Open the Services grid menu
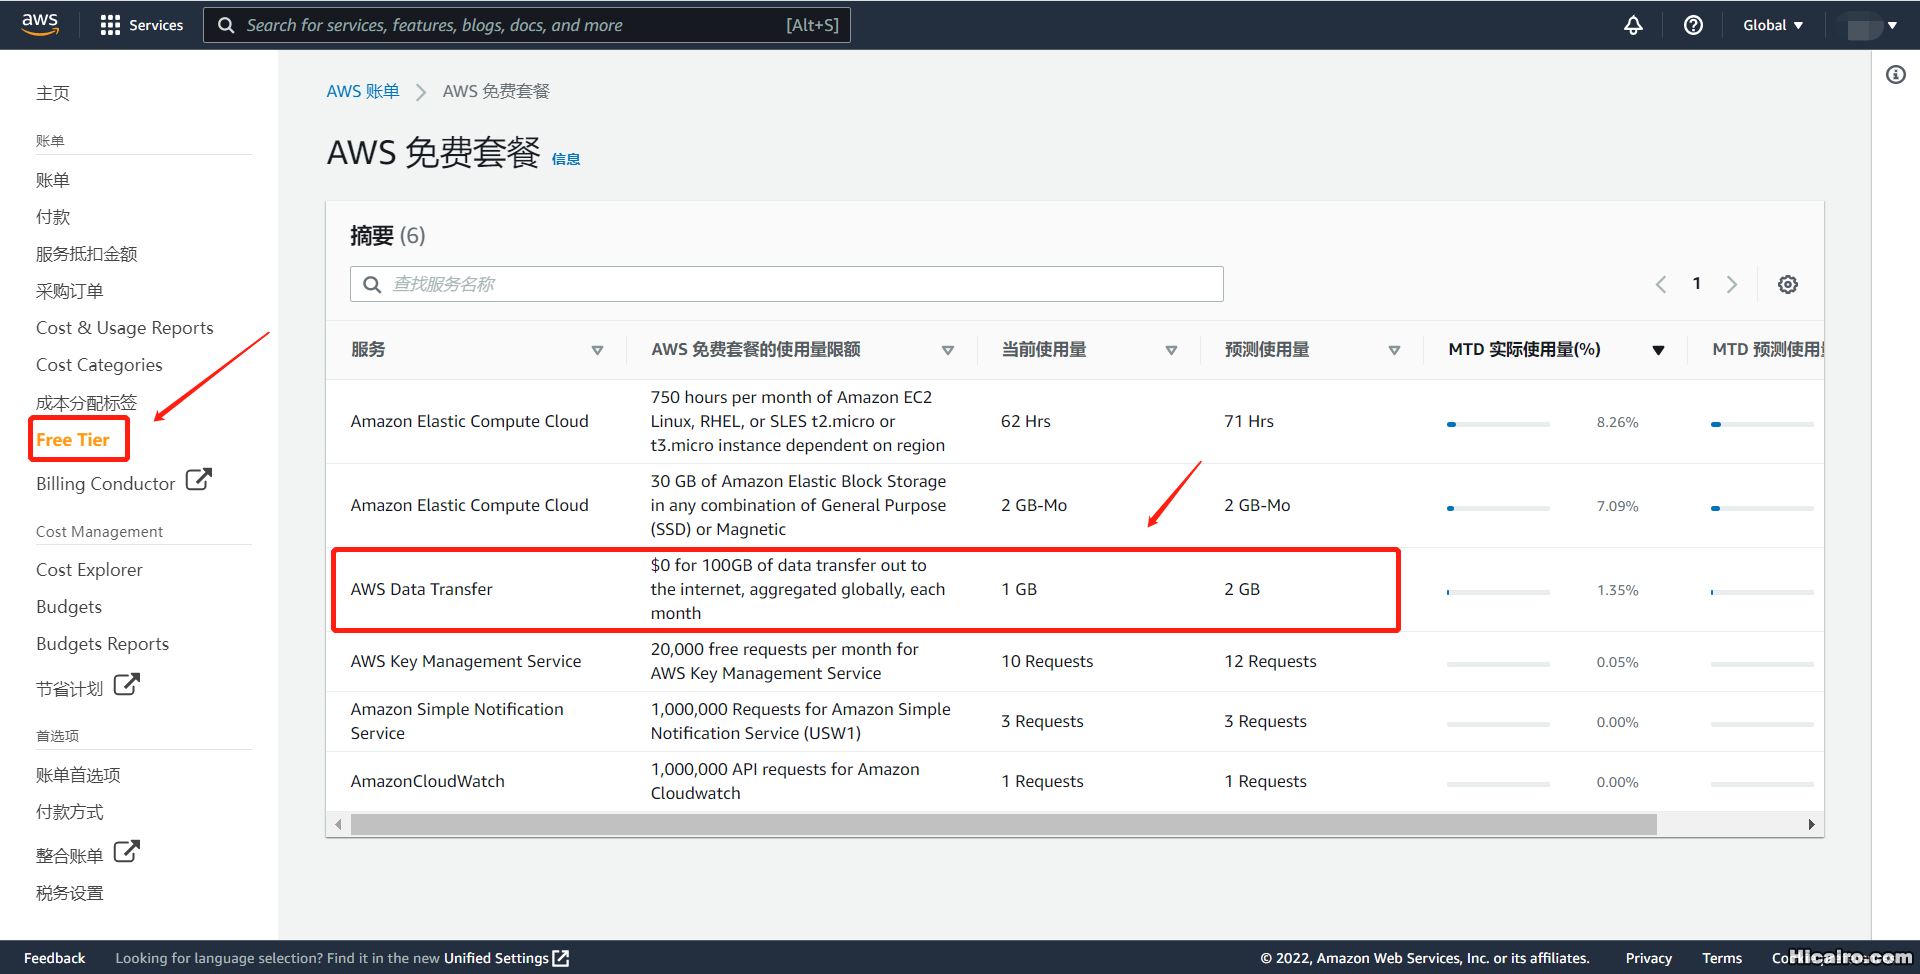 click(x=141, y=25)
